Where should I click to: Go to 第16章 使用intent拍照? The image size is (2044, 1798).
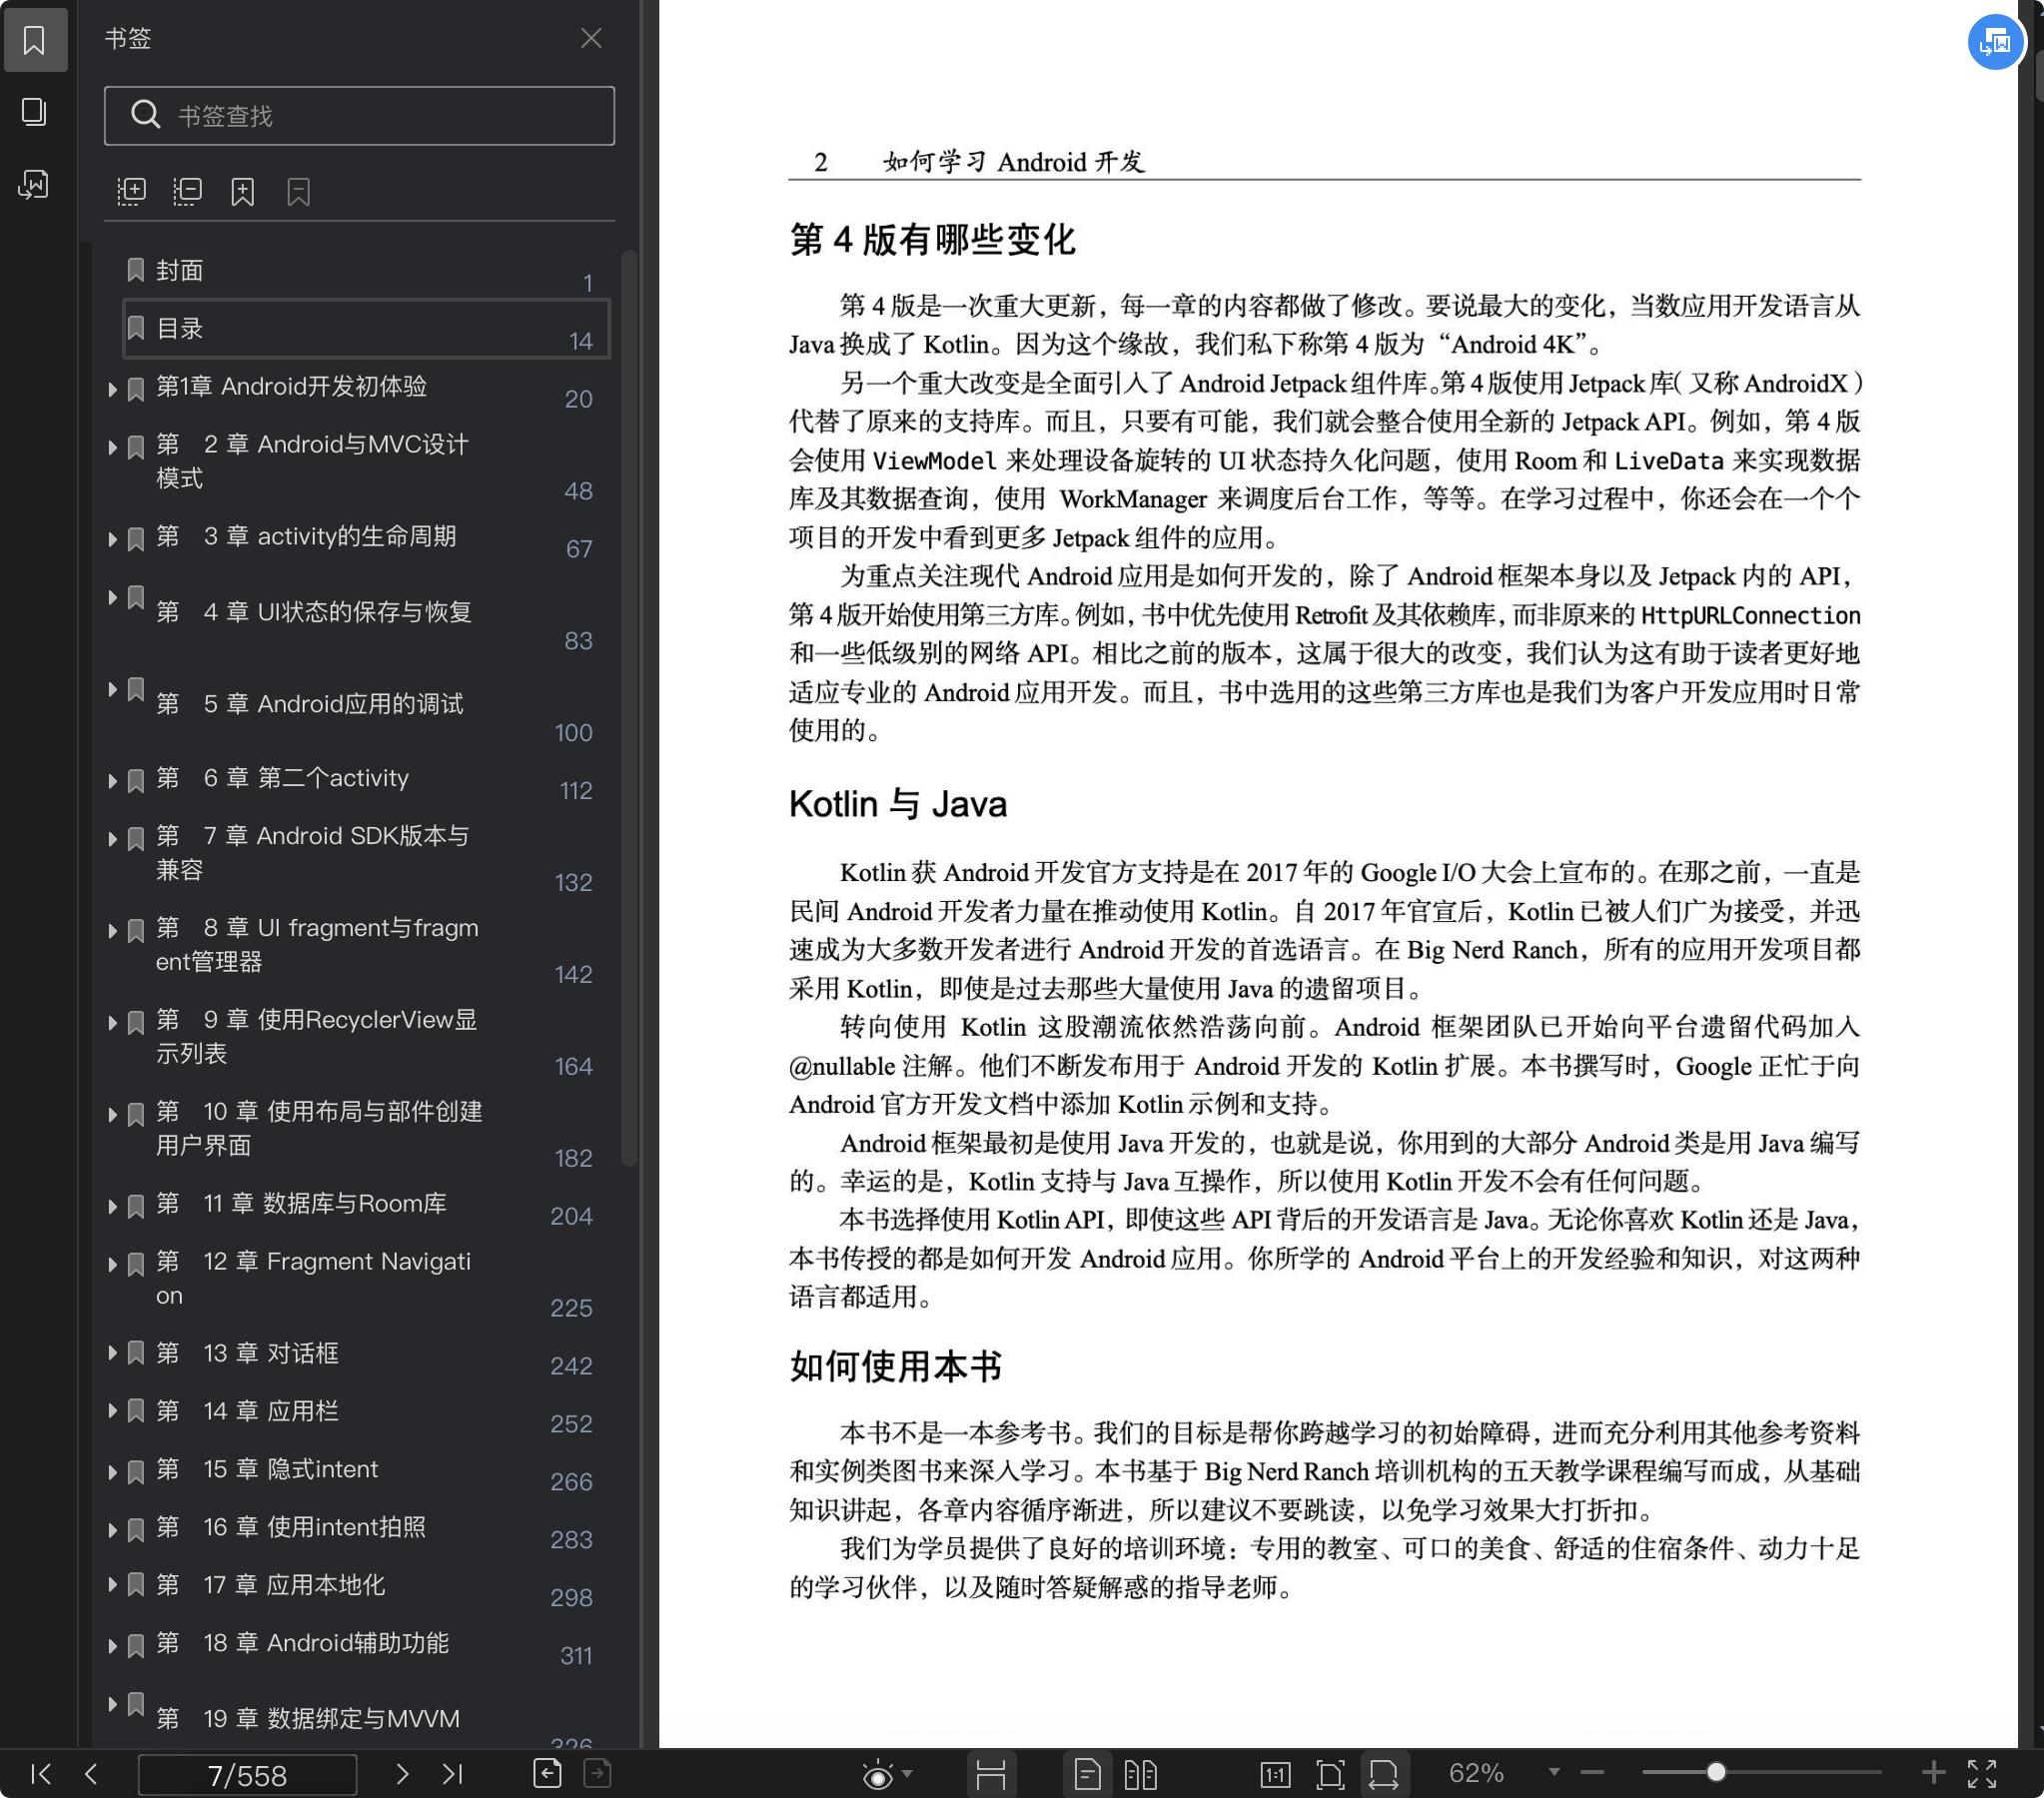point(291,1527)
